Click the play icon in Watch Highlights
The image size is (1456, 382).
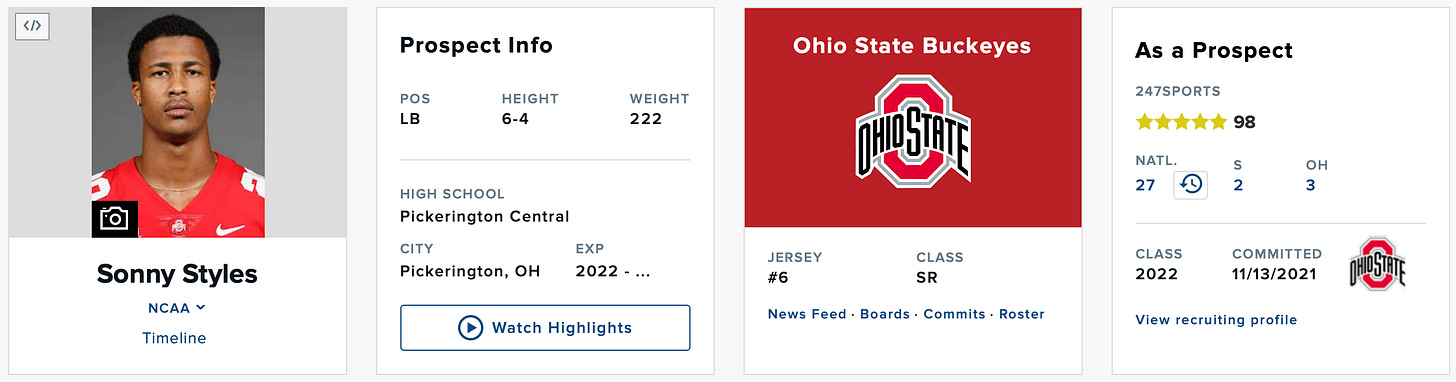point(470,327)
